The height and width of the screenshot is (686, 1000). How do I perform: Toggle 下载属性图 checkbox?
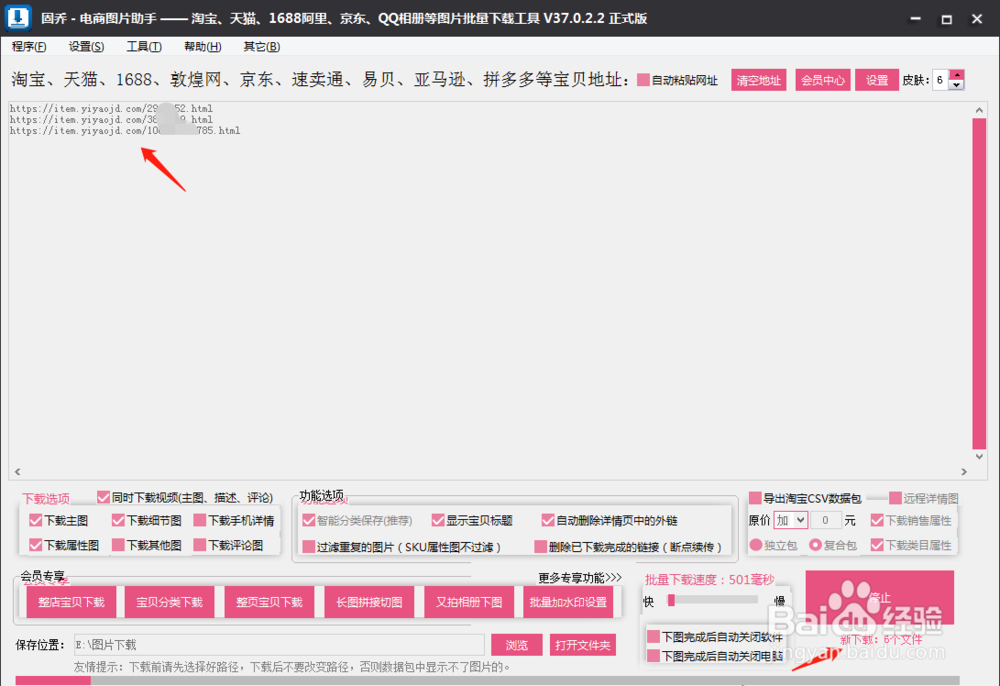click(36, 544)
